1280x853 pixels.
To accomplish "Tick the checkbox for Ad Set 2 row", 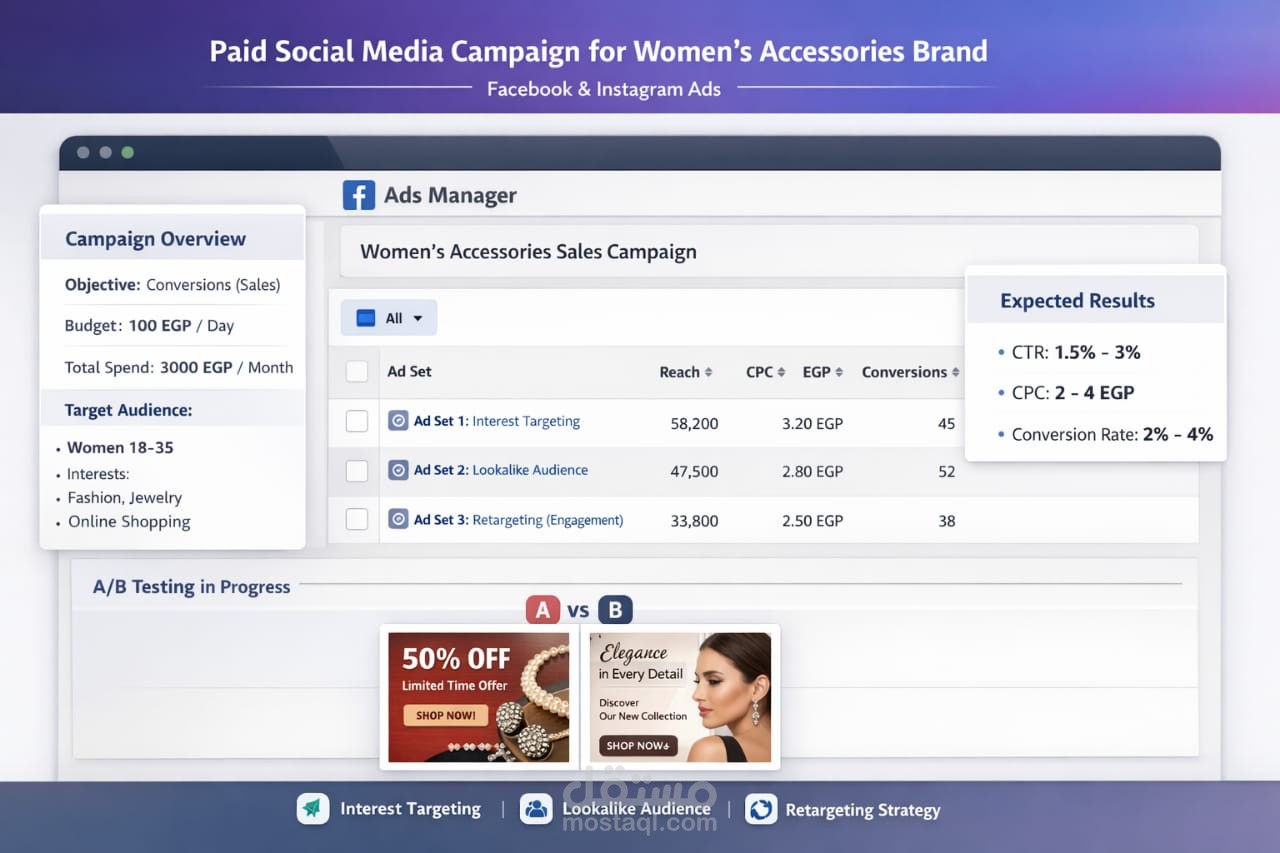I will pos(357,470).
